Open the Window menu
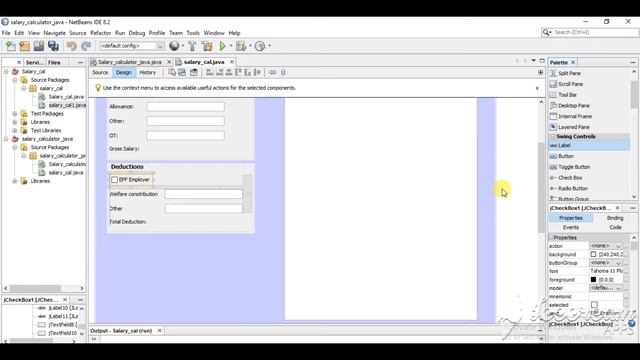Image resolution: width=640 pixels, height=360 pixels. pos(214,33)
